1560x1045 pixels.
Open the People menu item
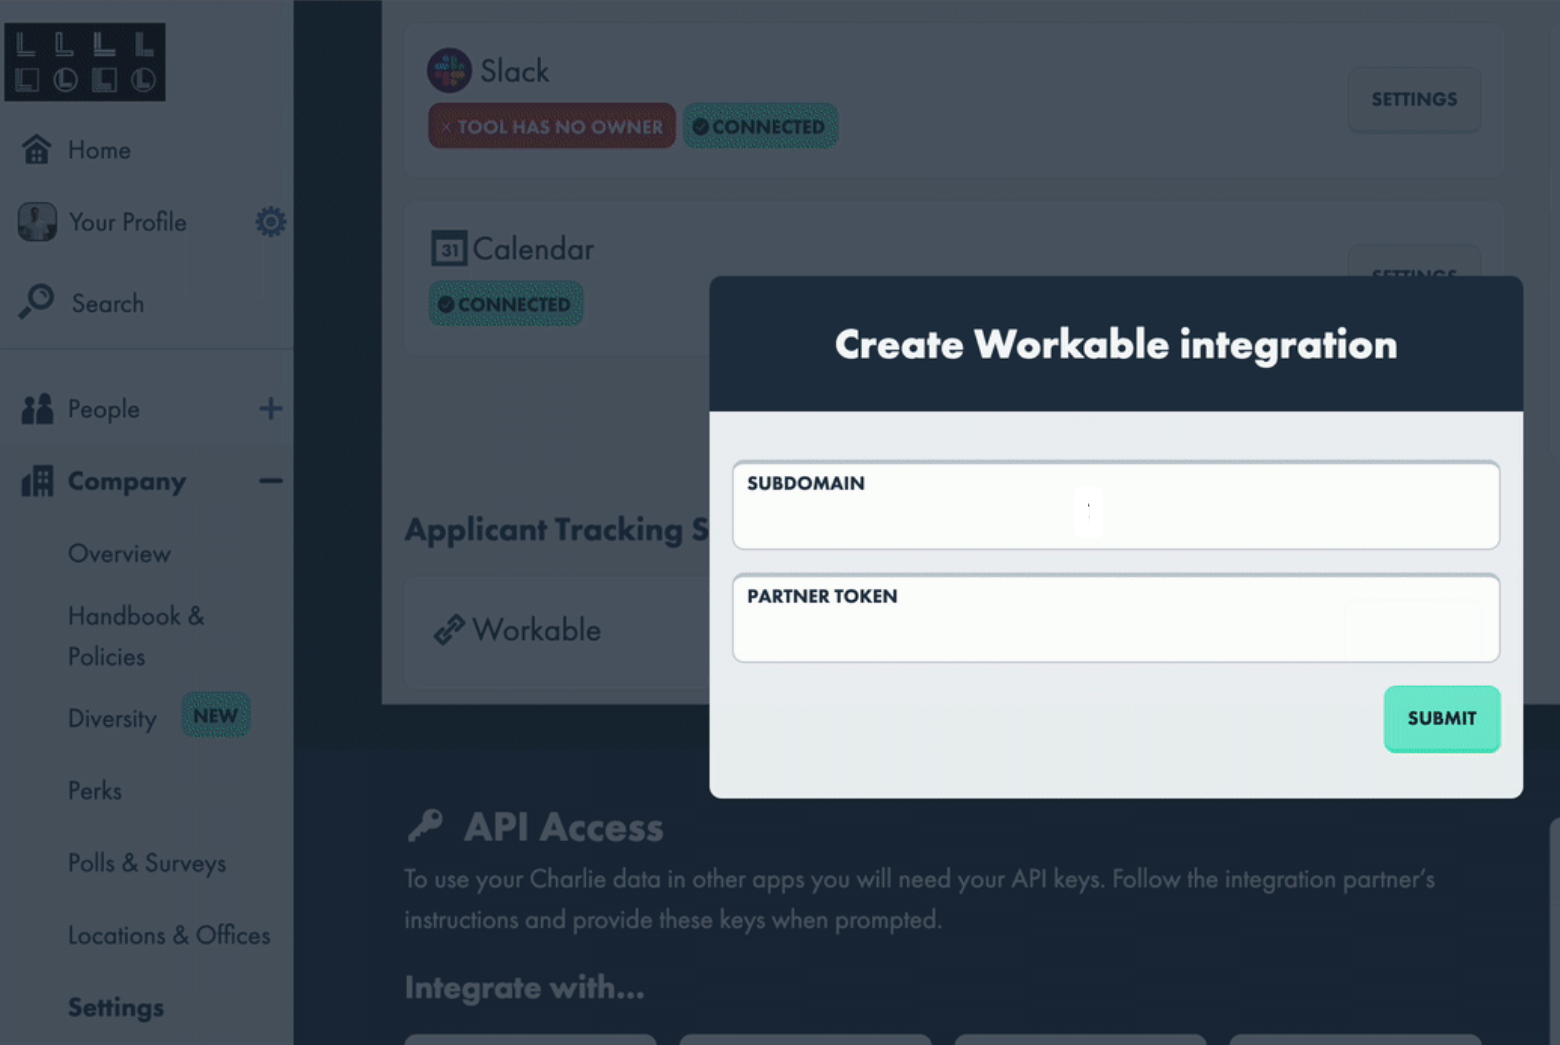pyautogui.click(x=103, y=409)
